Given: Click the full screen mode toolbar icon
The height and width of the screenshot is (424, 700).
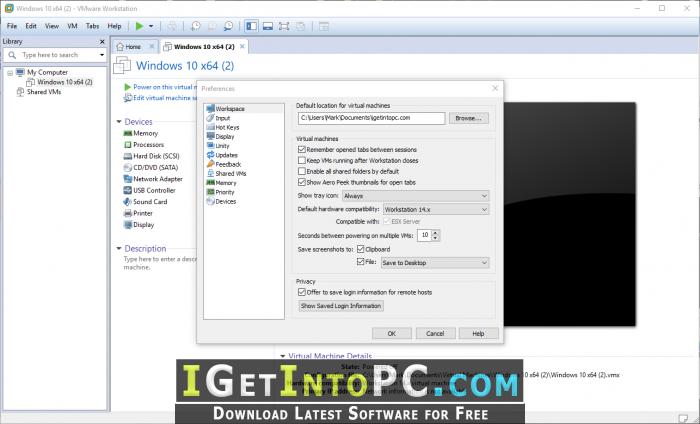Looking at the screenshot, I should pyautogui.click(x=284, y=26).
